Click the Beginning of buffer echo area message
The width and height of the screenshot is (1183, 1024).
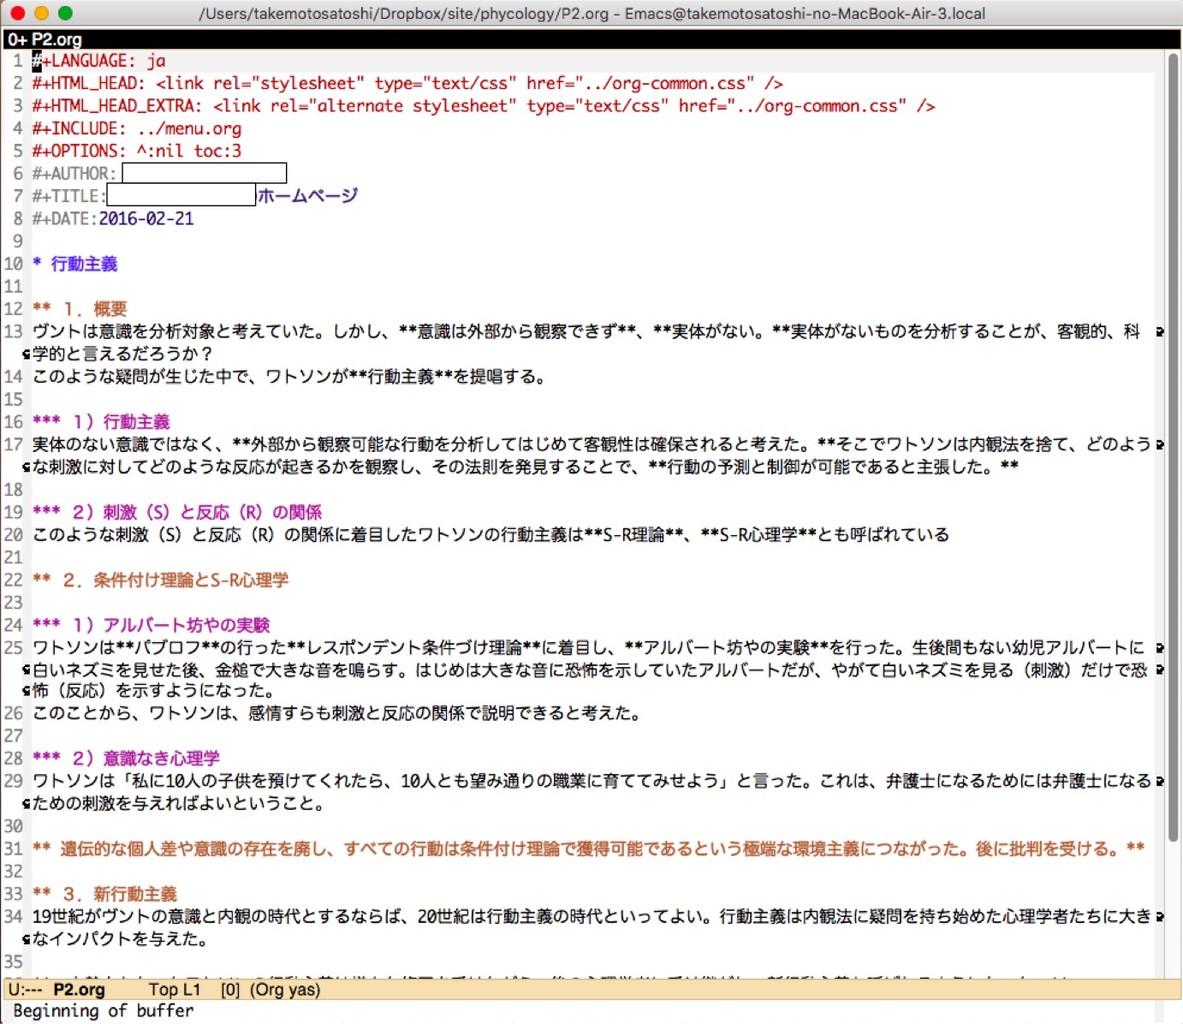click(x=103, y=1011)
